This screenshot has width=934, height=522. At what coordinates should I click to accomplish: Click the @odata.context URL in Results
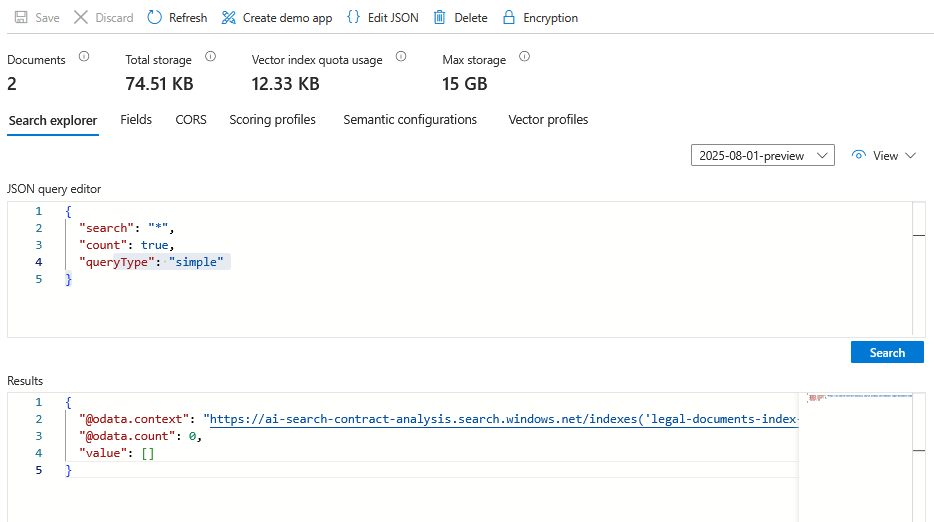(500, 419)
